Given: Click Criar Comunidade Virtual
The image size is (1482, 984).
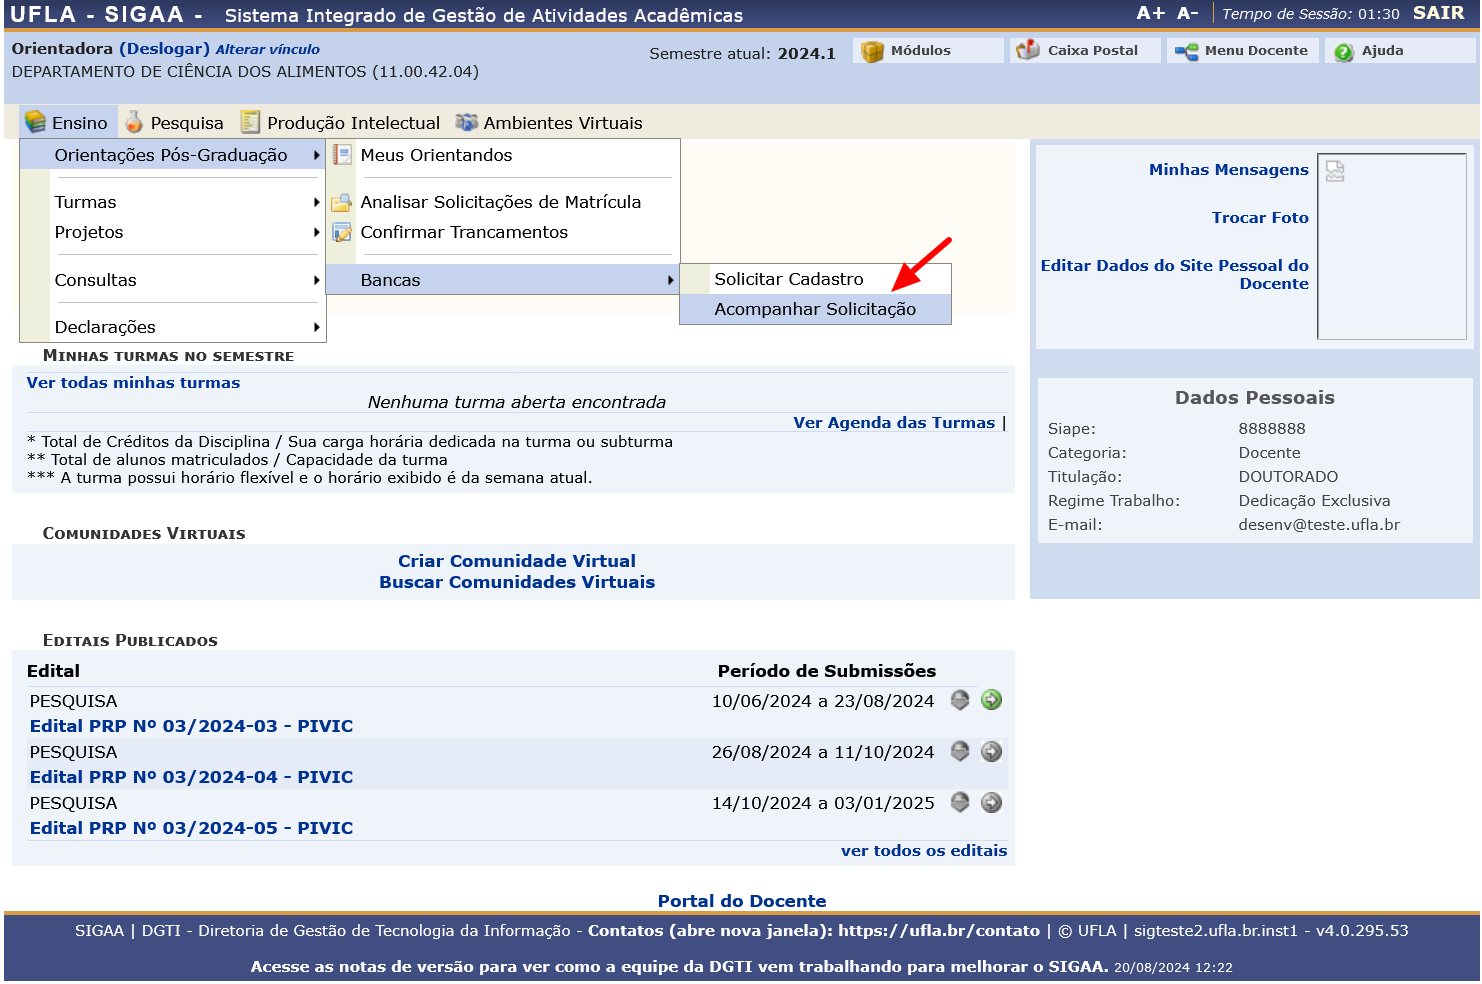Looking at the screenshot, I should tap(517, 561).
